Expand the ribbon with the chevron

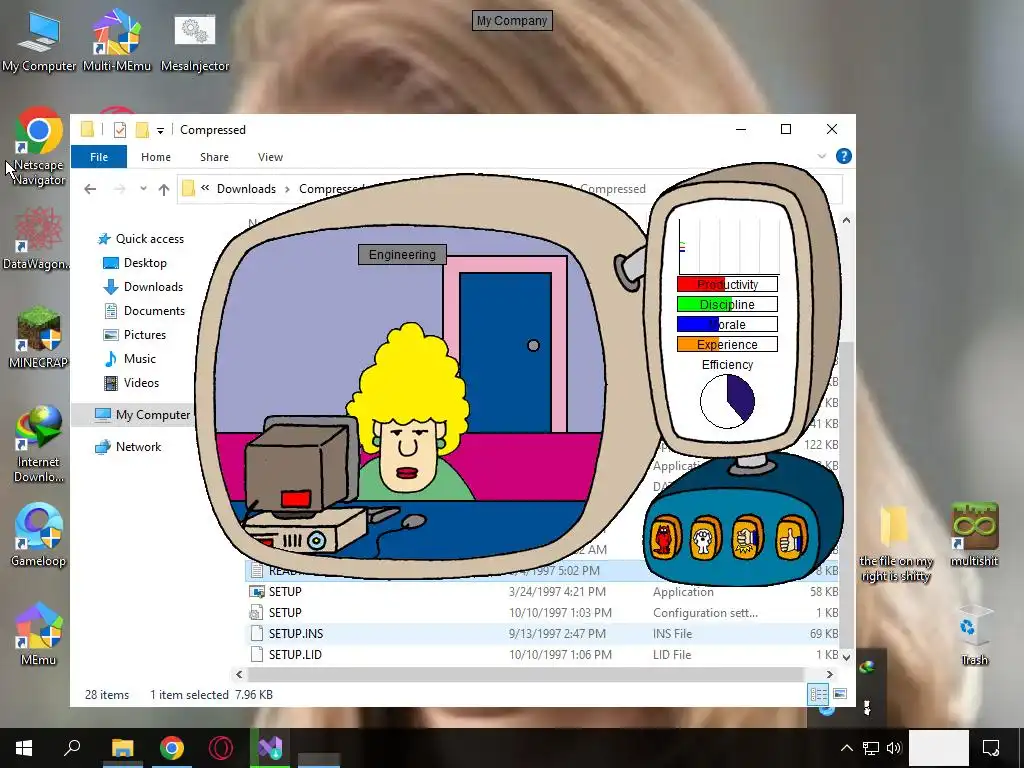pos(822,156)
